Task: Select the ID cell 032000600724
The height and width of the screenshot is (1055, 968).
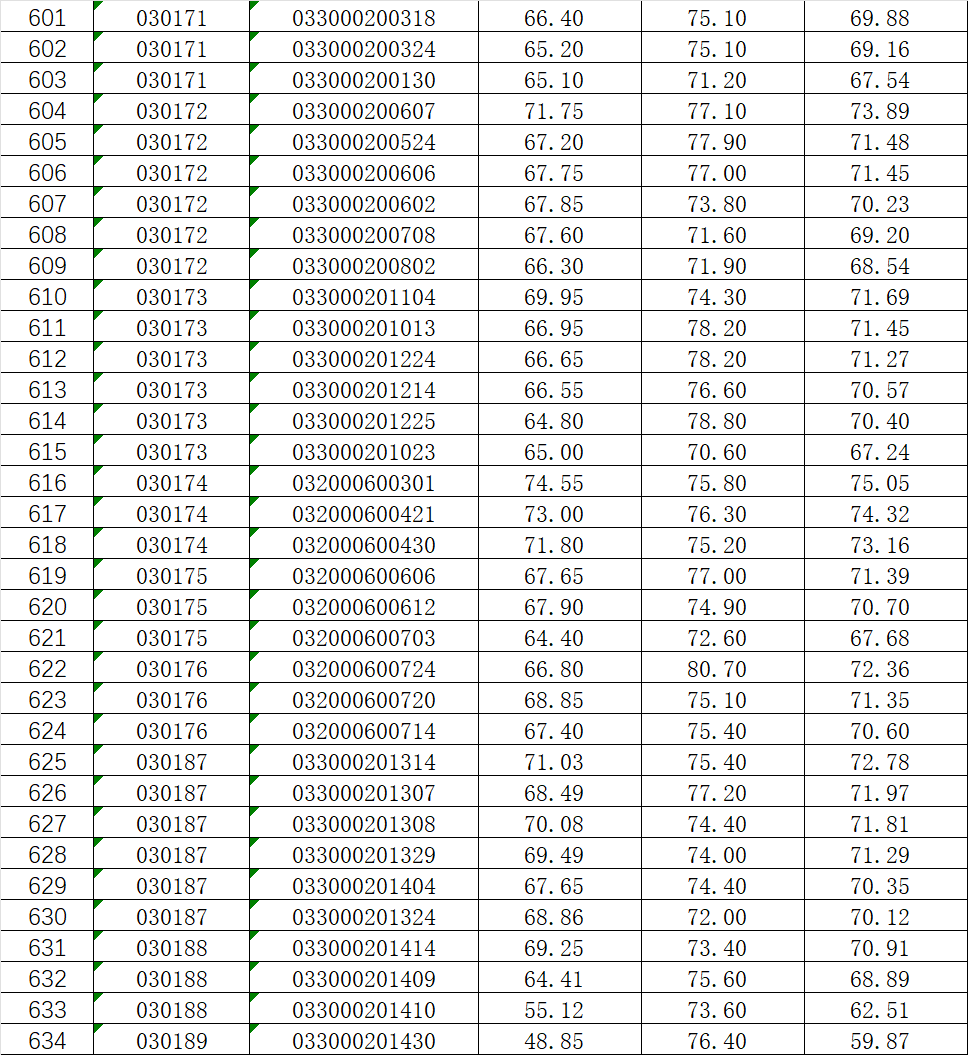Action: [364, 669]
